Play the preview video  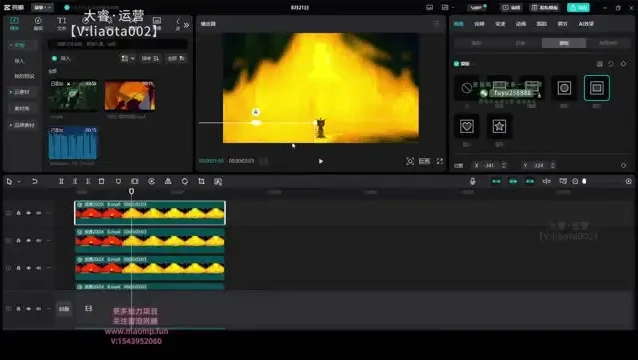pos(321,161)
